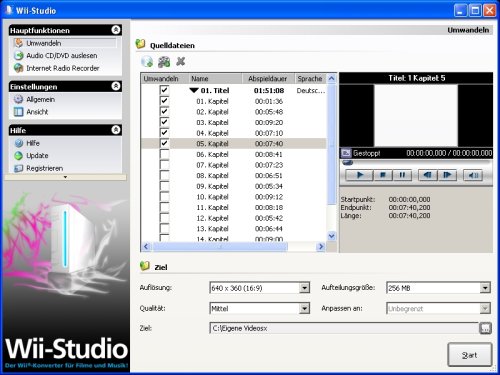Screen dimensions: 500x375
Task: Click the add video film-reel icon
Action: coord(164,61)
